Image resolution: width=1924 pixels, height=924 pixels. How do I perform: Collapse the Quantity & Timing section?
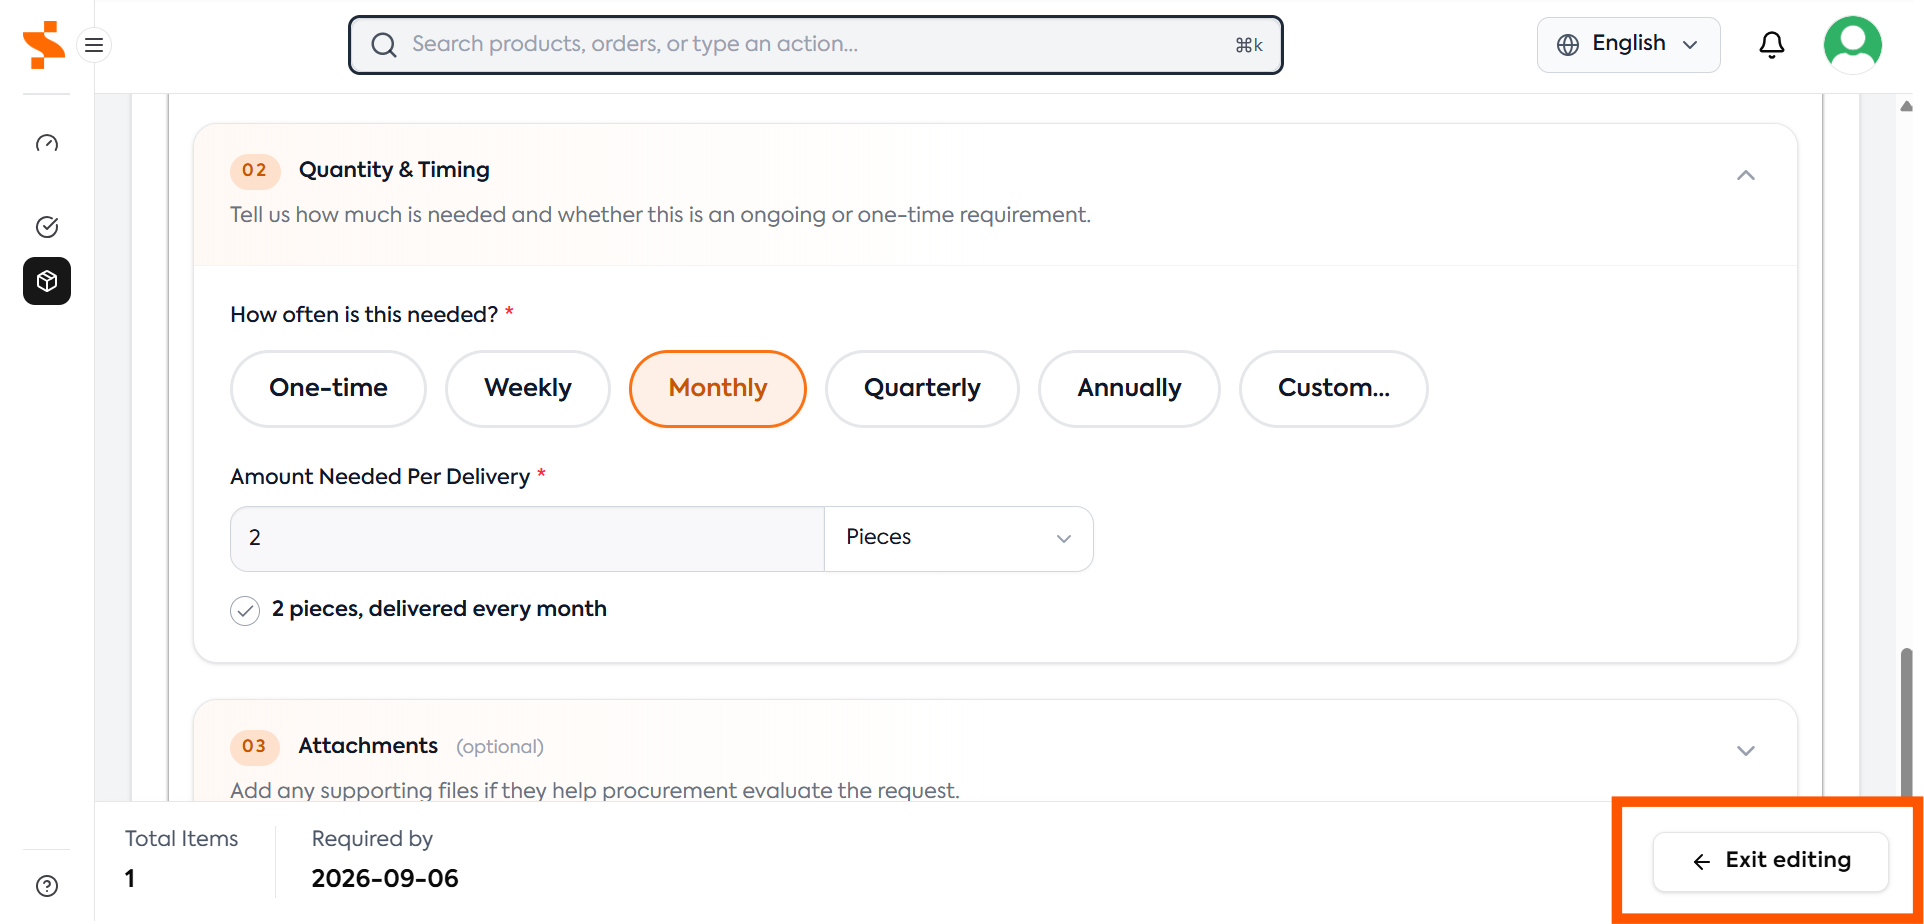pos(1746,176)
